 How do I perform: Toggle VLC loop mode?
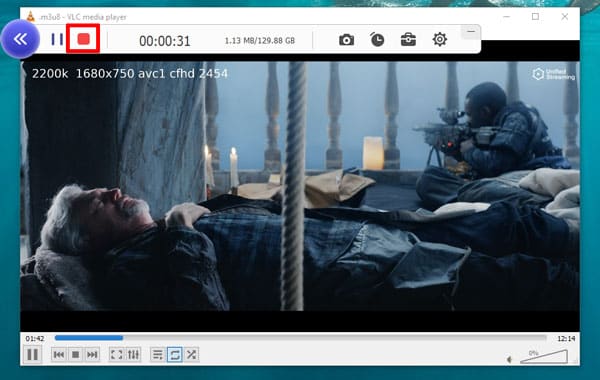point(174,355)
